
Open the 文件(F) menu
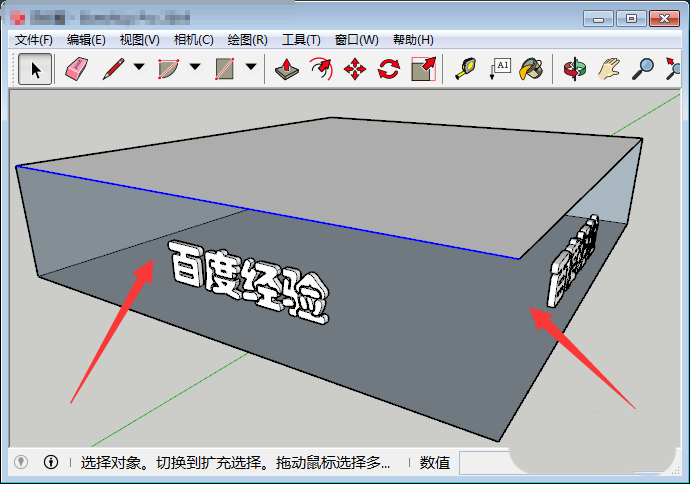click(x=33, y=40)
